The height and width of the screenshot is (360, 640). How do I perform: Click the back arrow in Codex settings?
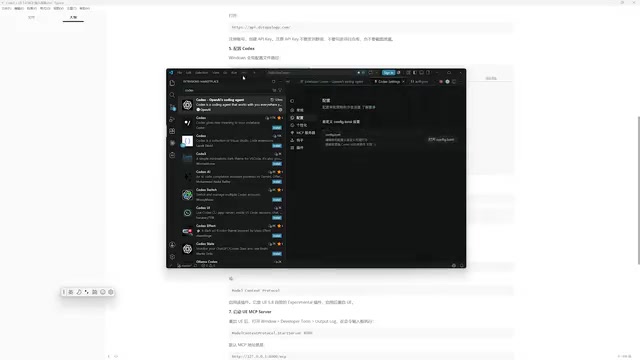click(292, 101)
